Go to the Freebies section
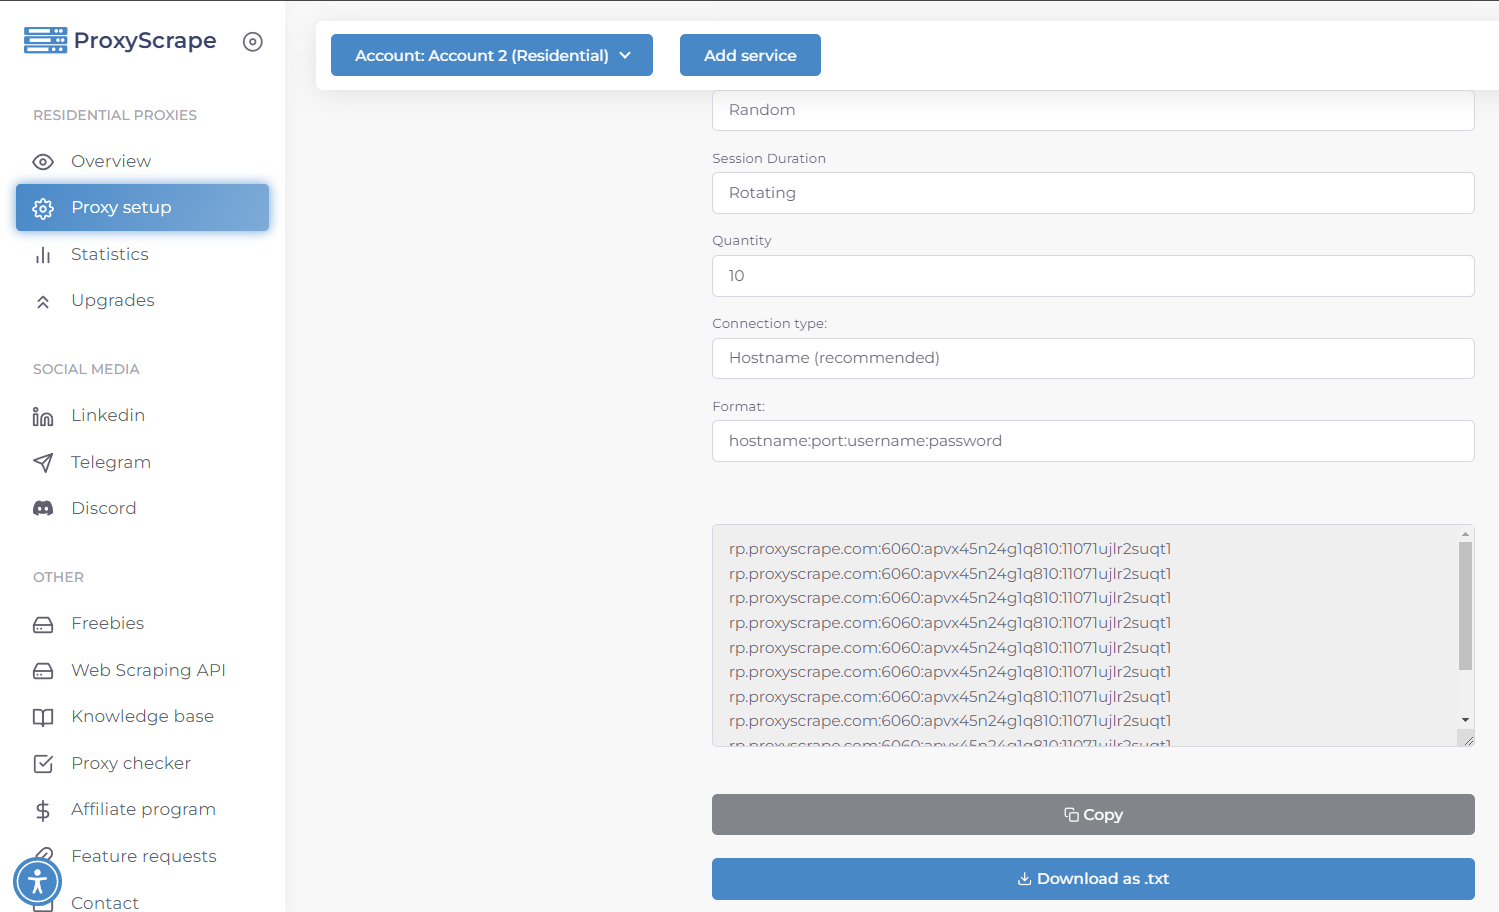 coord(106,623)
